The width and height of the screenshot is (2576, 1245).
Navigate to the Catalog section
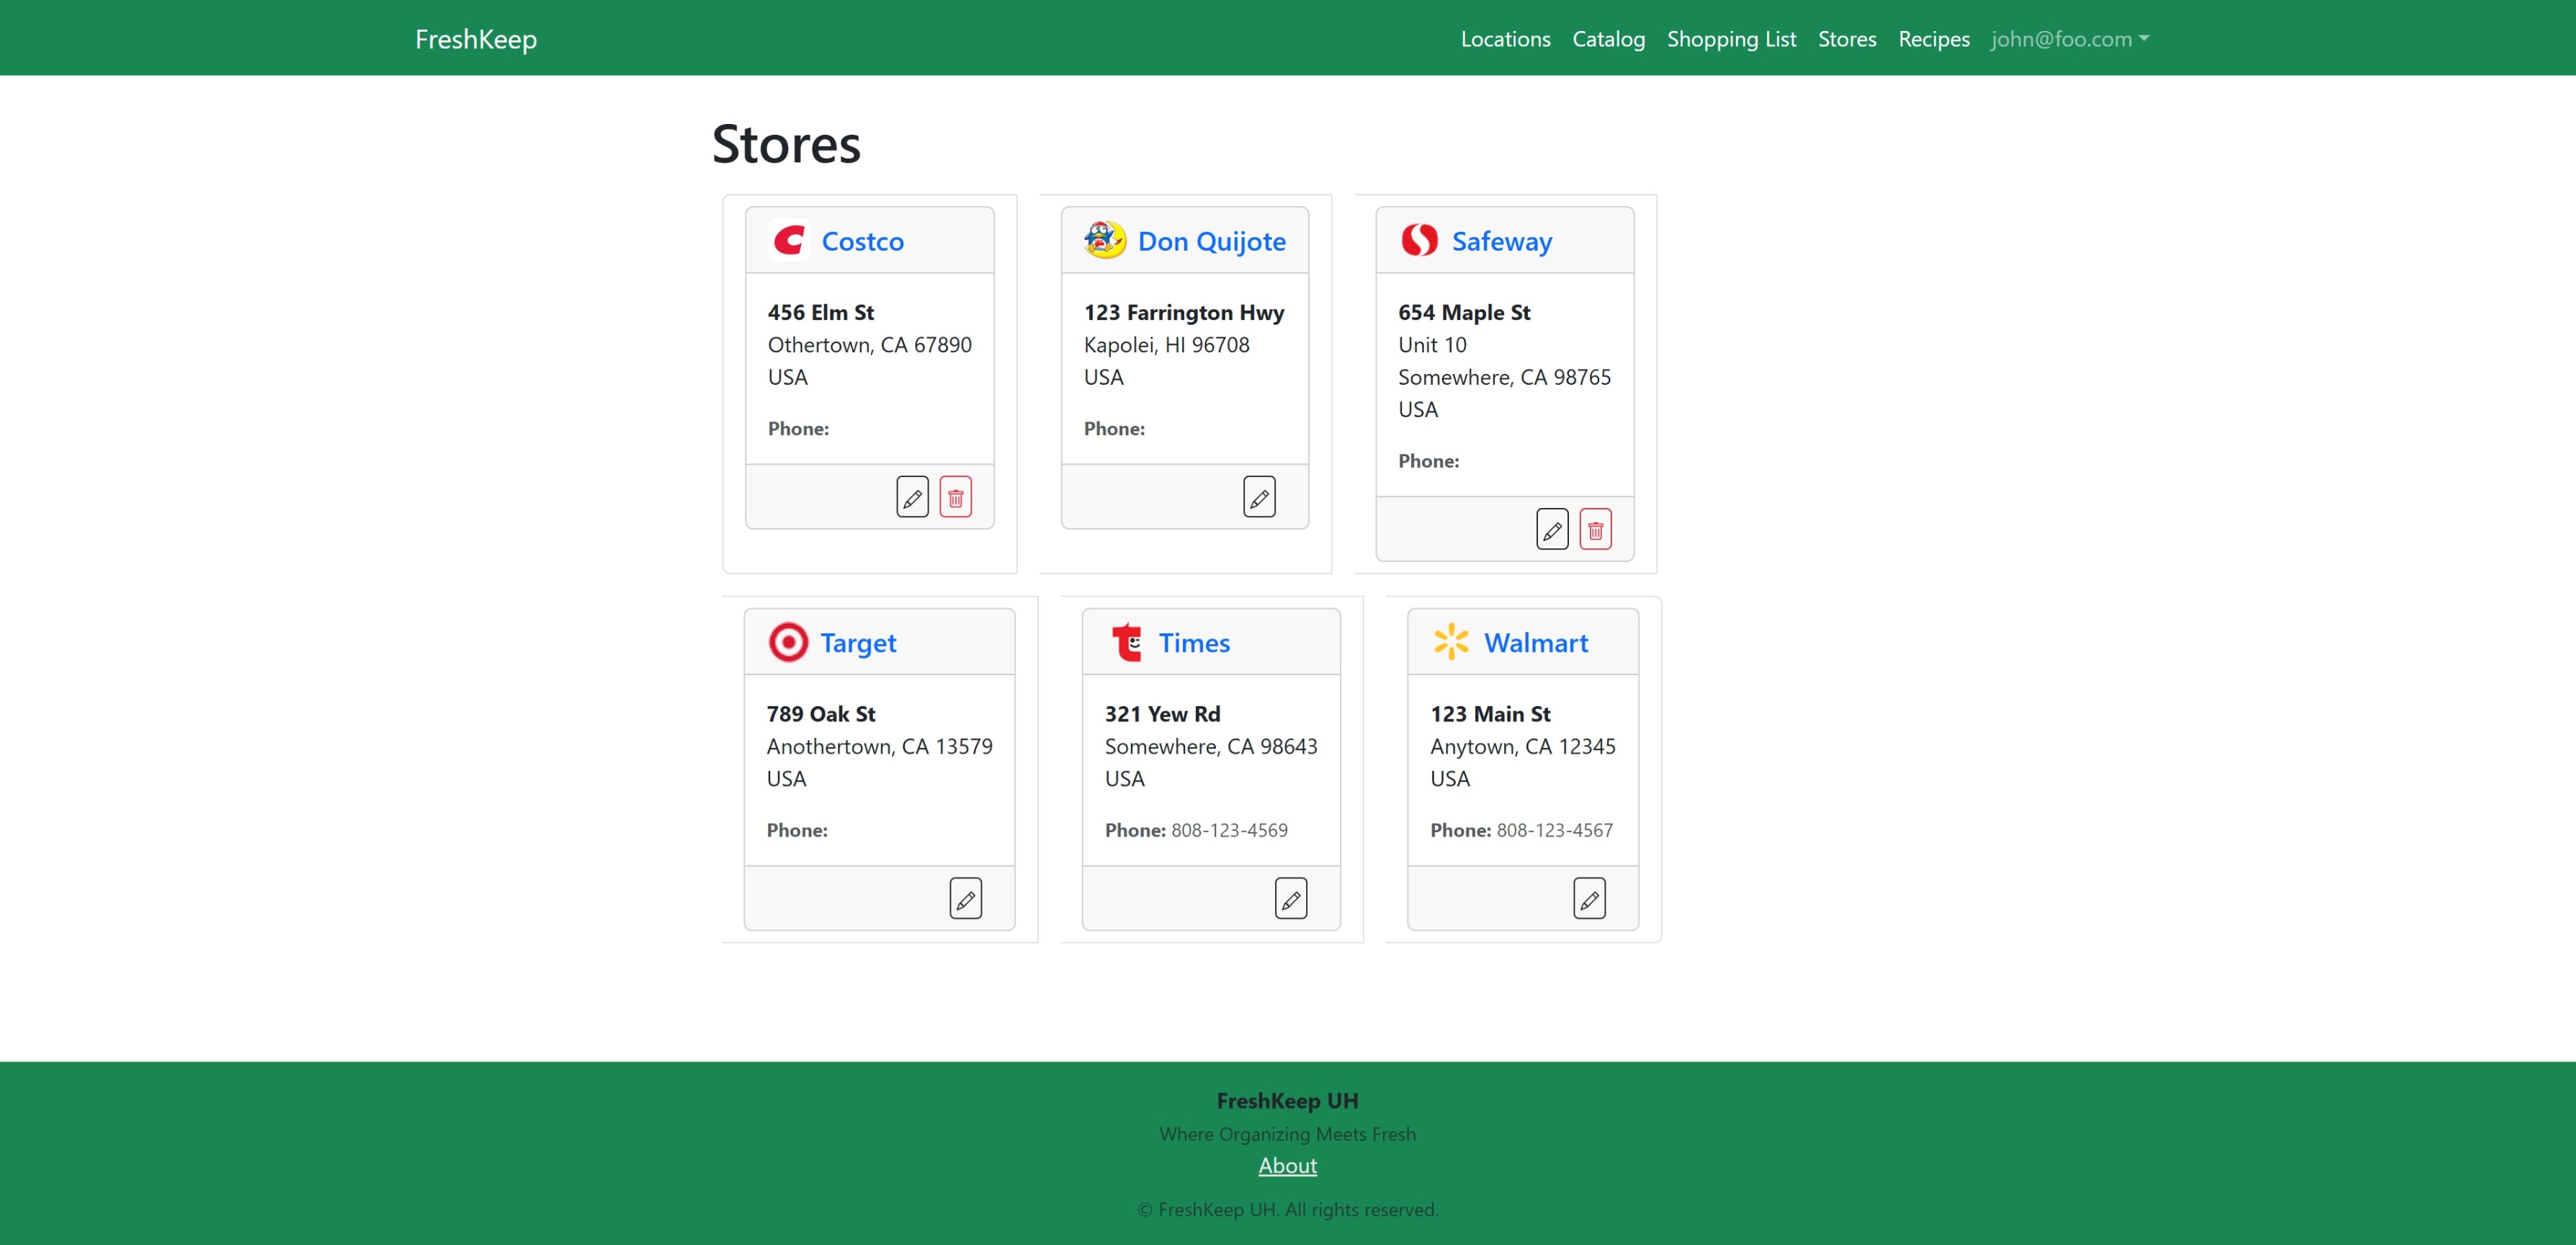click(1608, 39)
